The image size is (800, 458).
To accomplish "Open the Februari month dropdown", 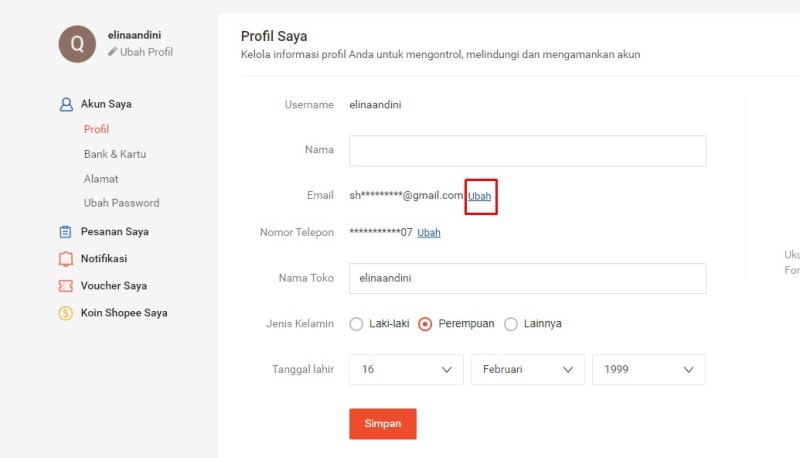I will pos(528,369).
